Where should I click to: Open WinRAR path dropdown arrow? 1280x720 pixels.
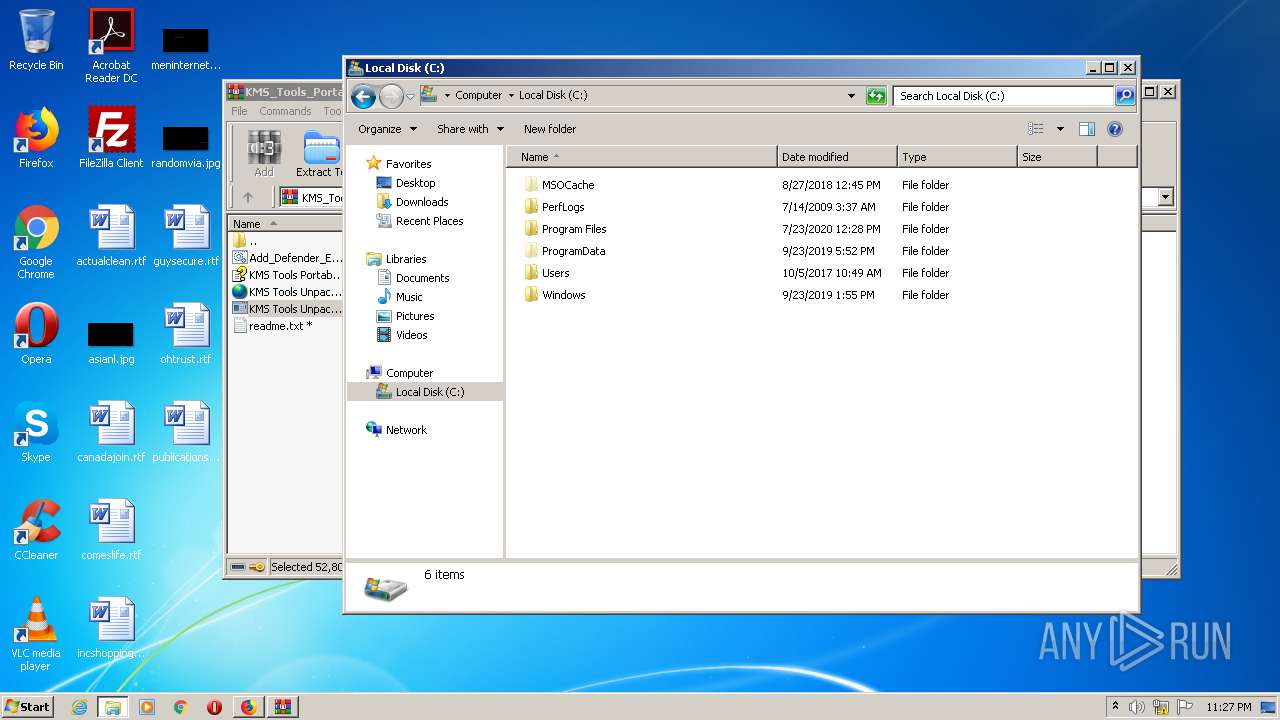(x=1165, y=197)
